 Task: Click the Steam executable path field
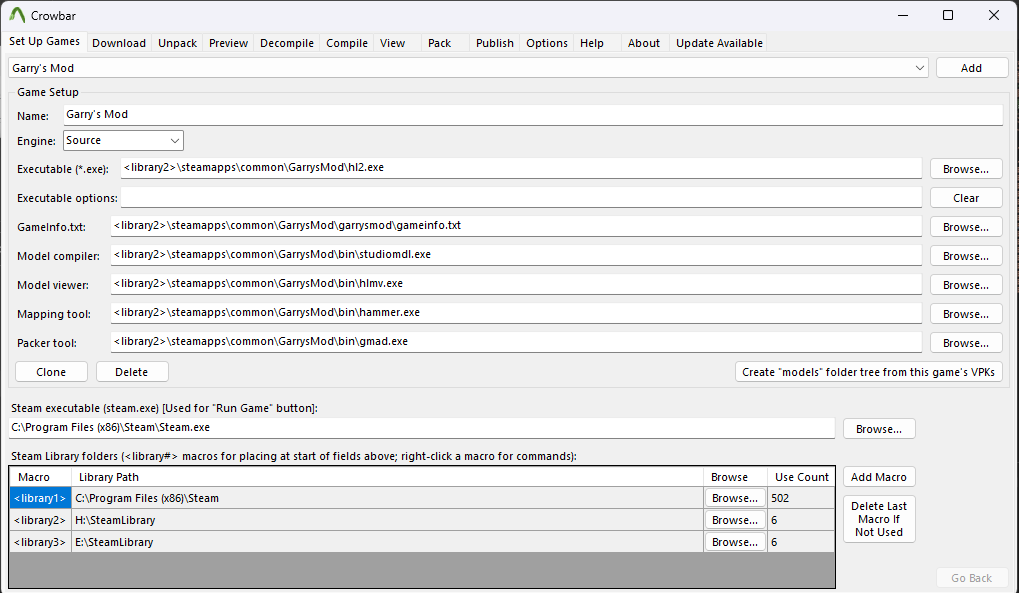pos(422,428)
